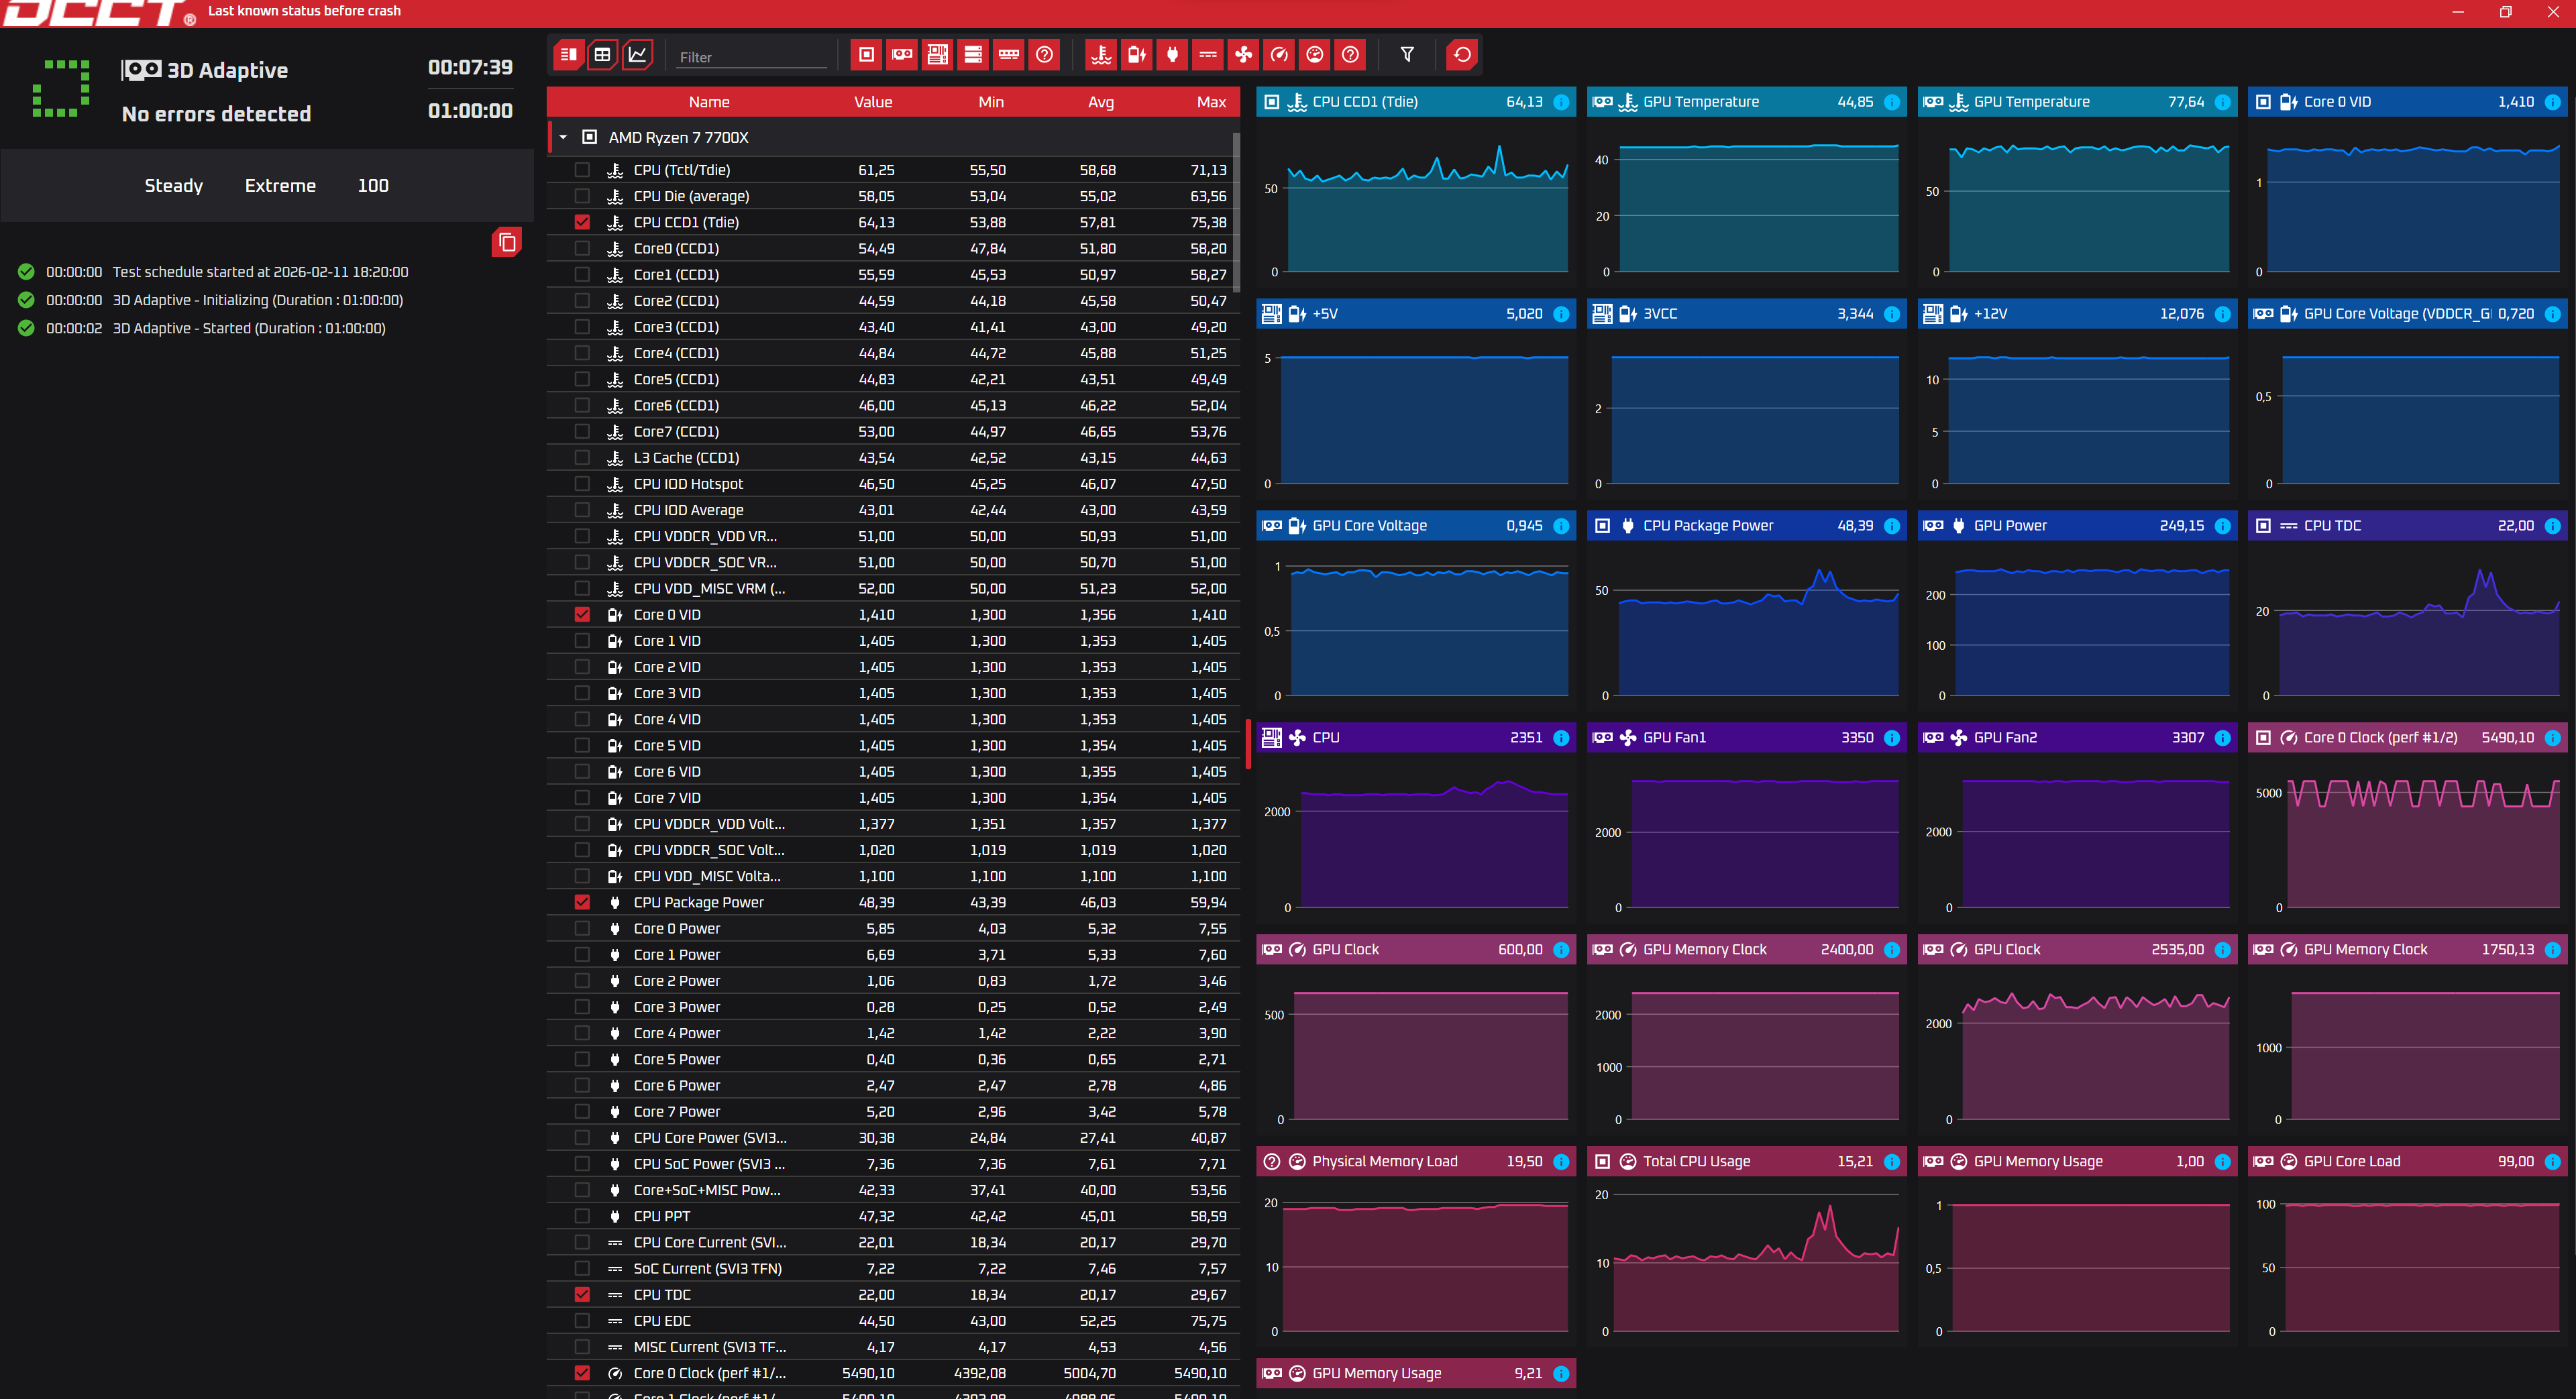Toggle the power plug sensor filter icon

1172,55
